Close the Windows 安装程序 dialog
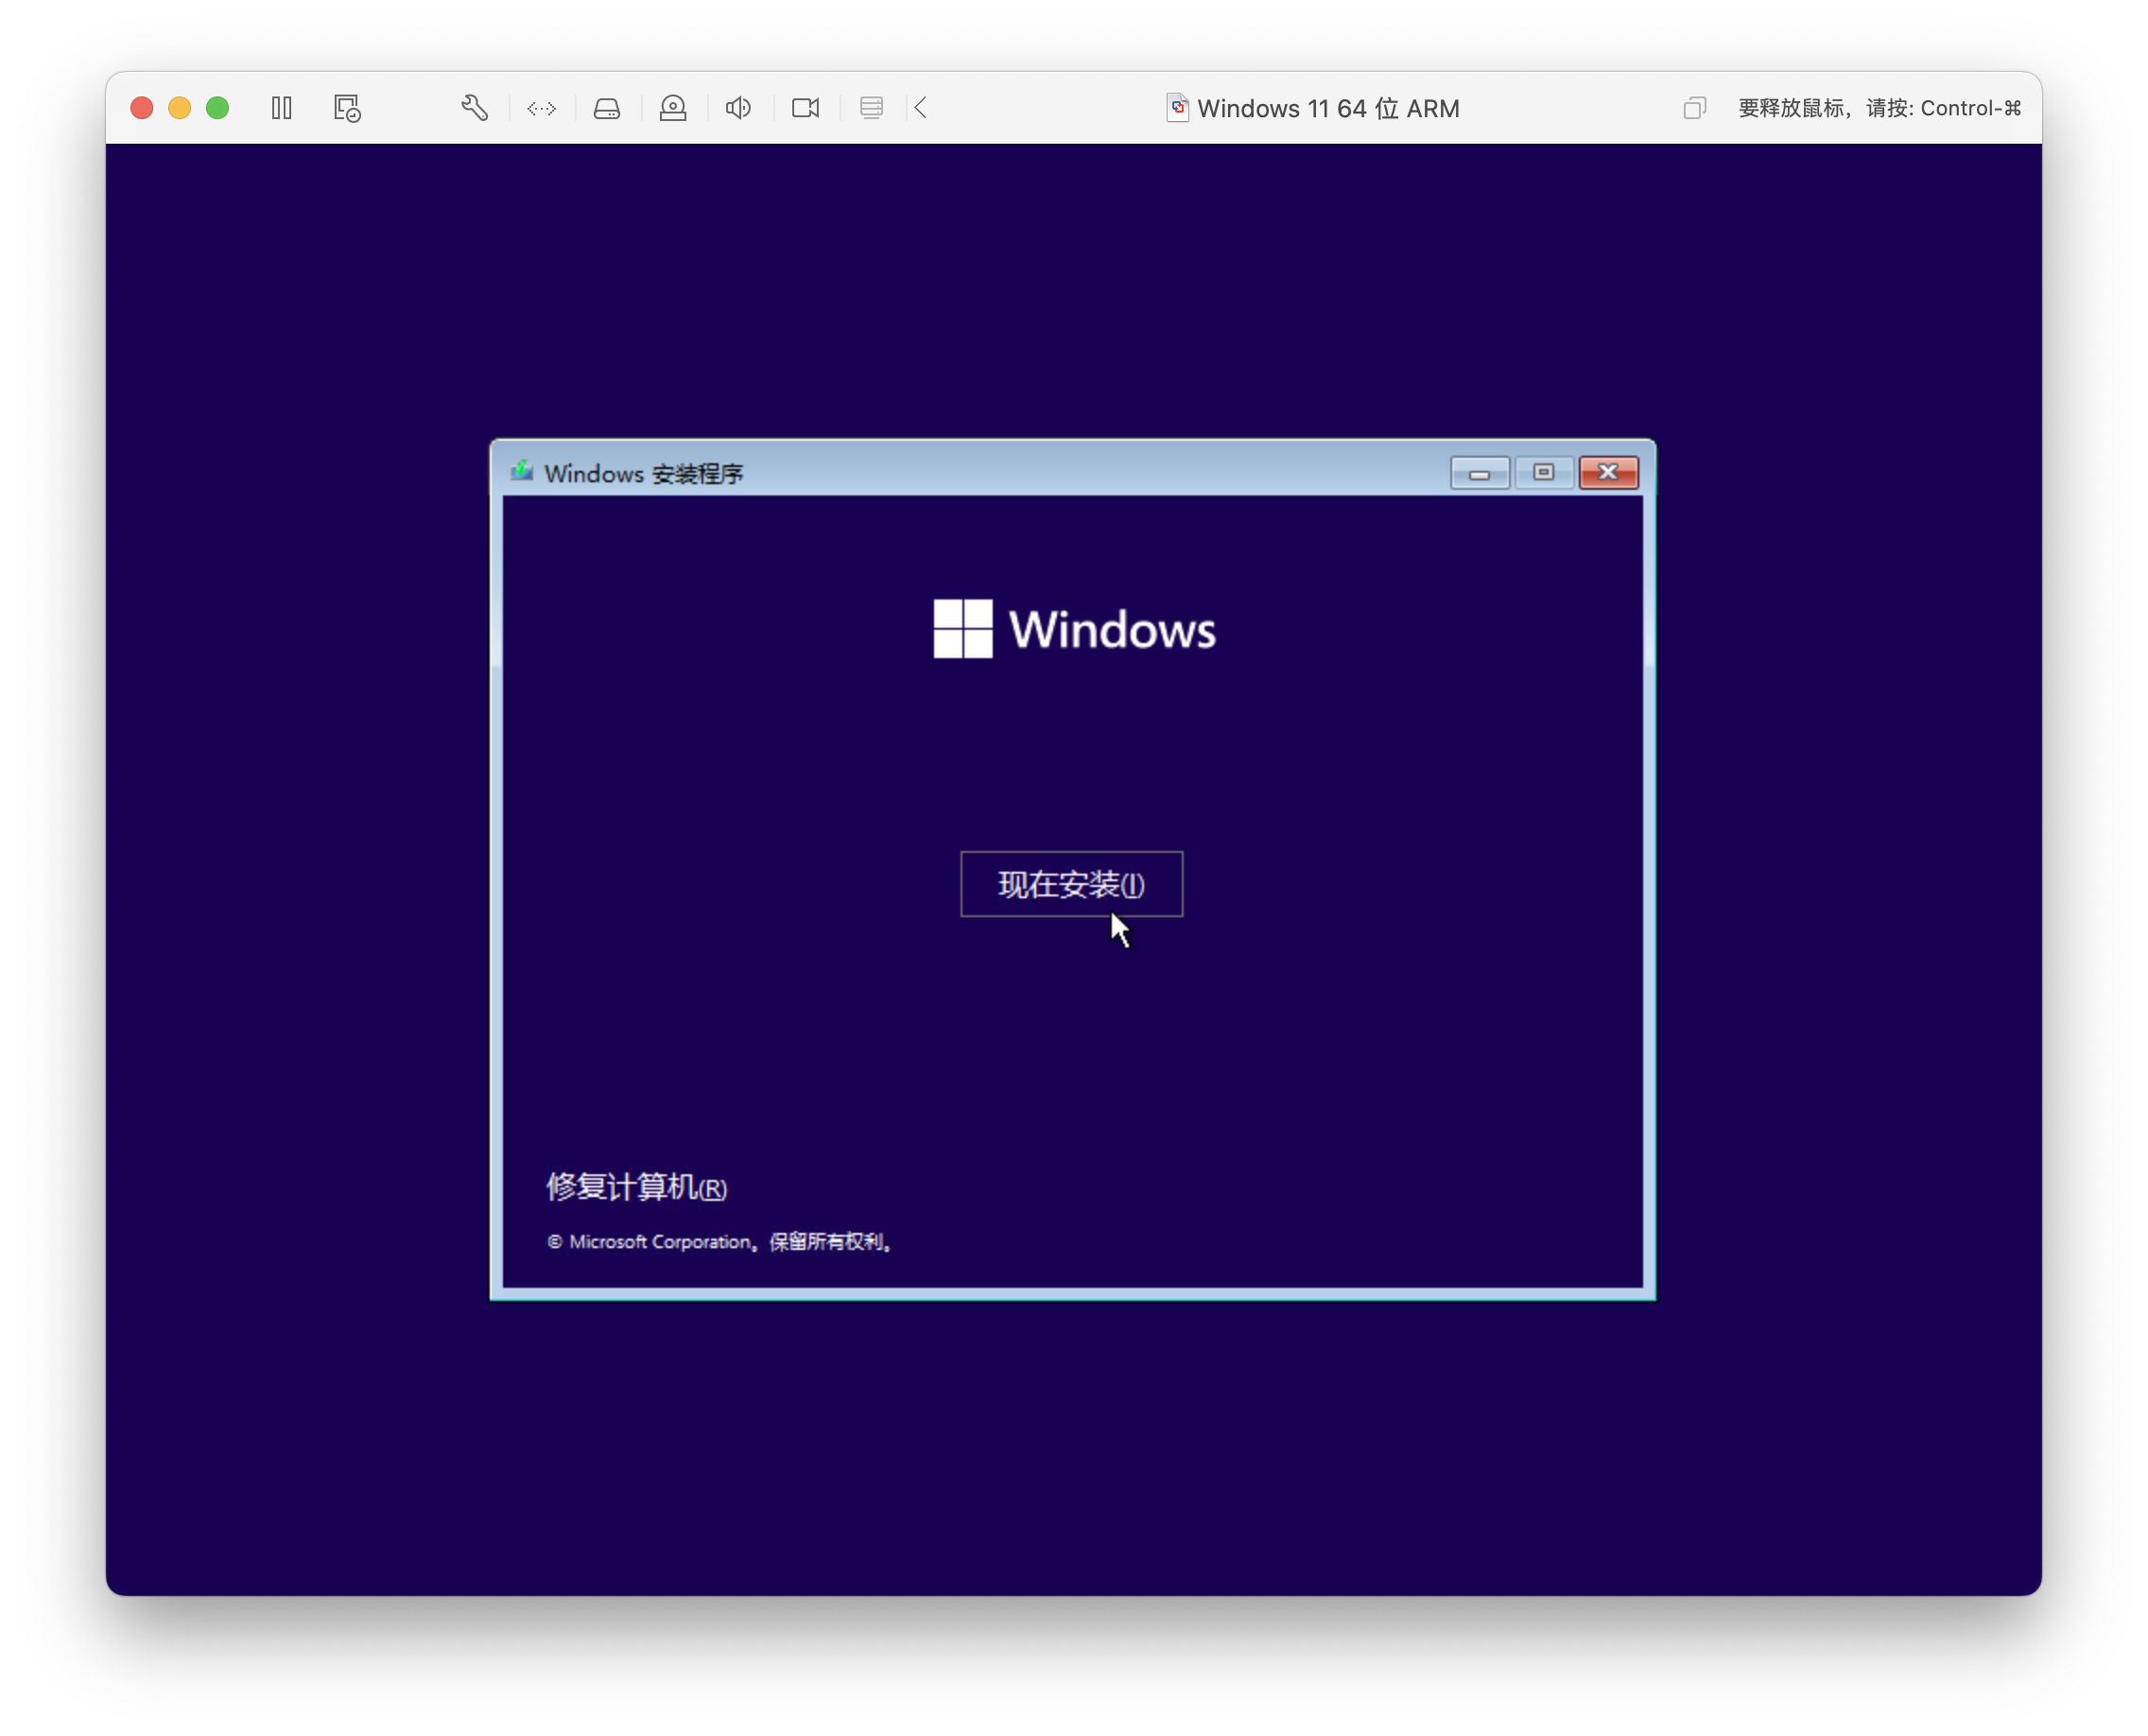The height and width of the screenshot is (1736, 2148). [1608, 473]
